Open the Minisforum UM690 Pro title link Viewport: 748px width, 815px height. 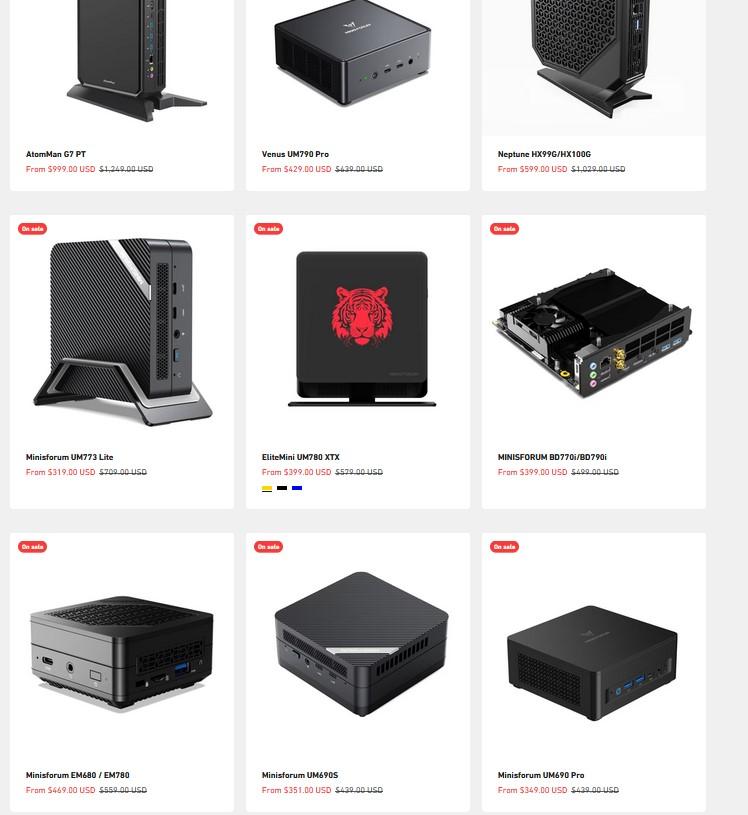[x=541, y=775]
